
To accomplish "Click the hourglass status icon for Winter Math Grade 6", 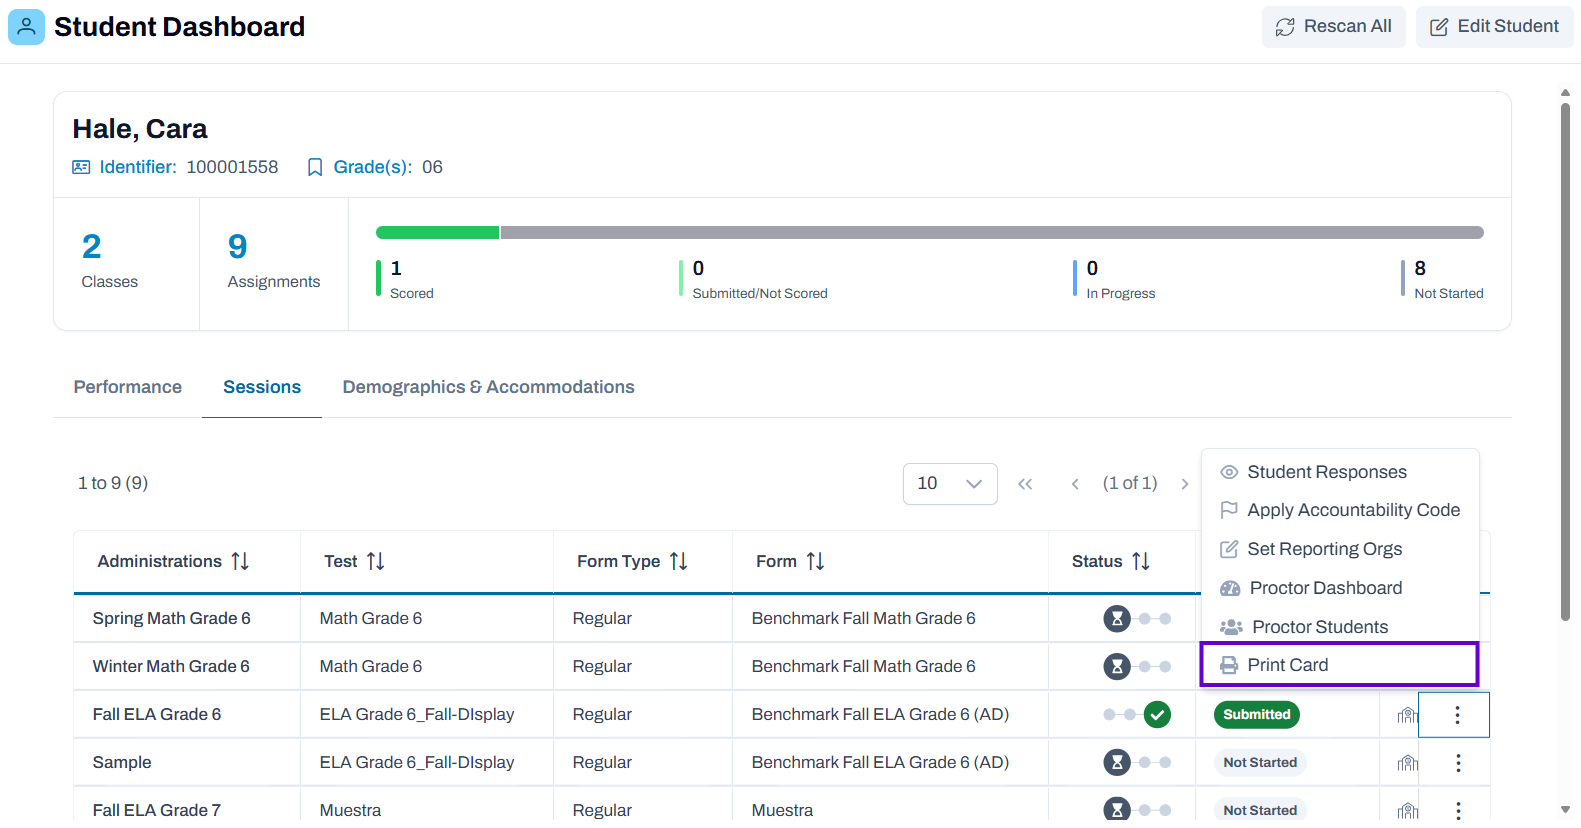I will (x=1117, y=666).
